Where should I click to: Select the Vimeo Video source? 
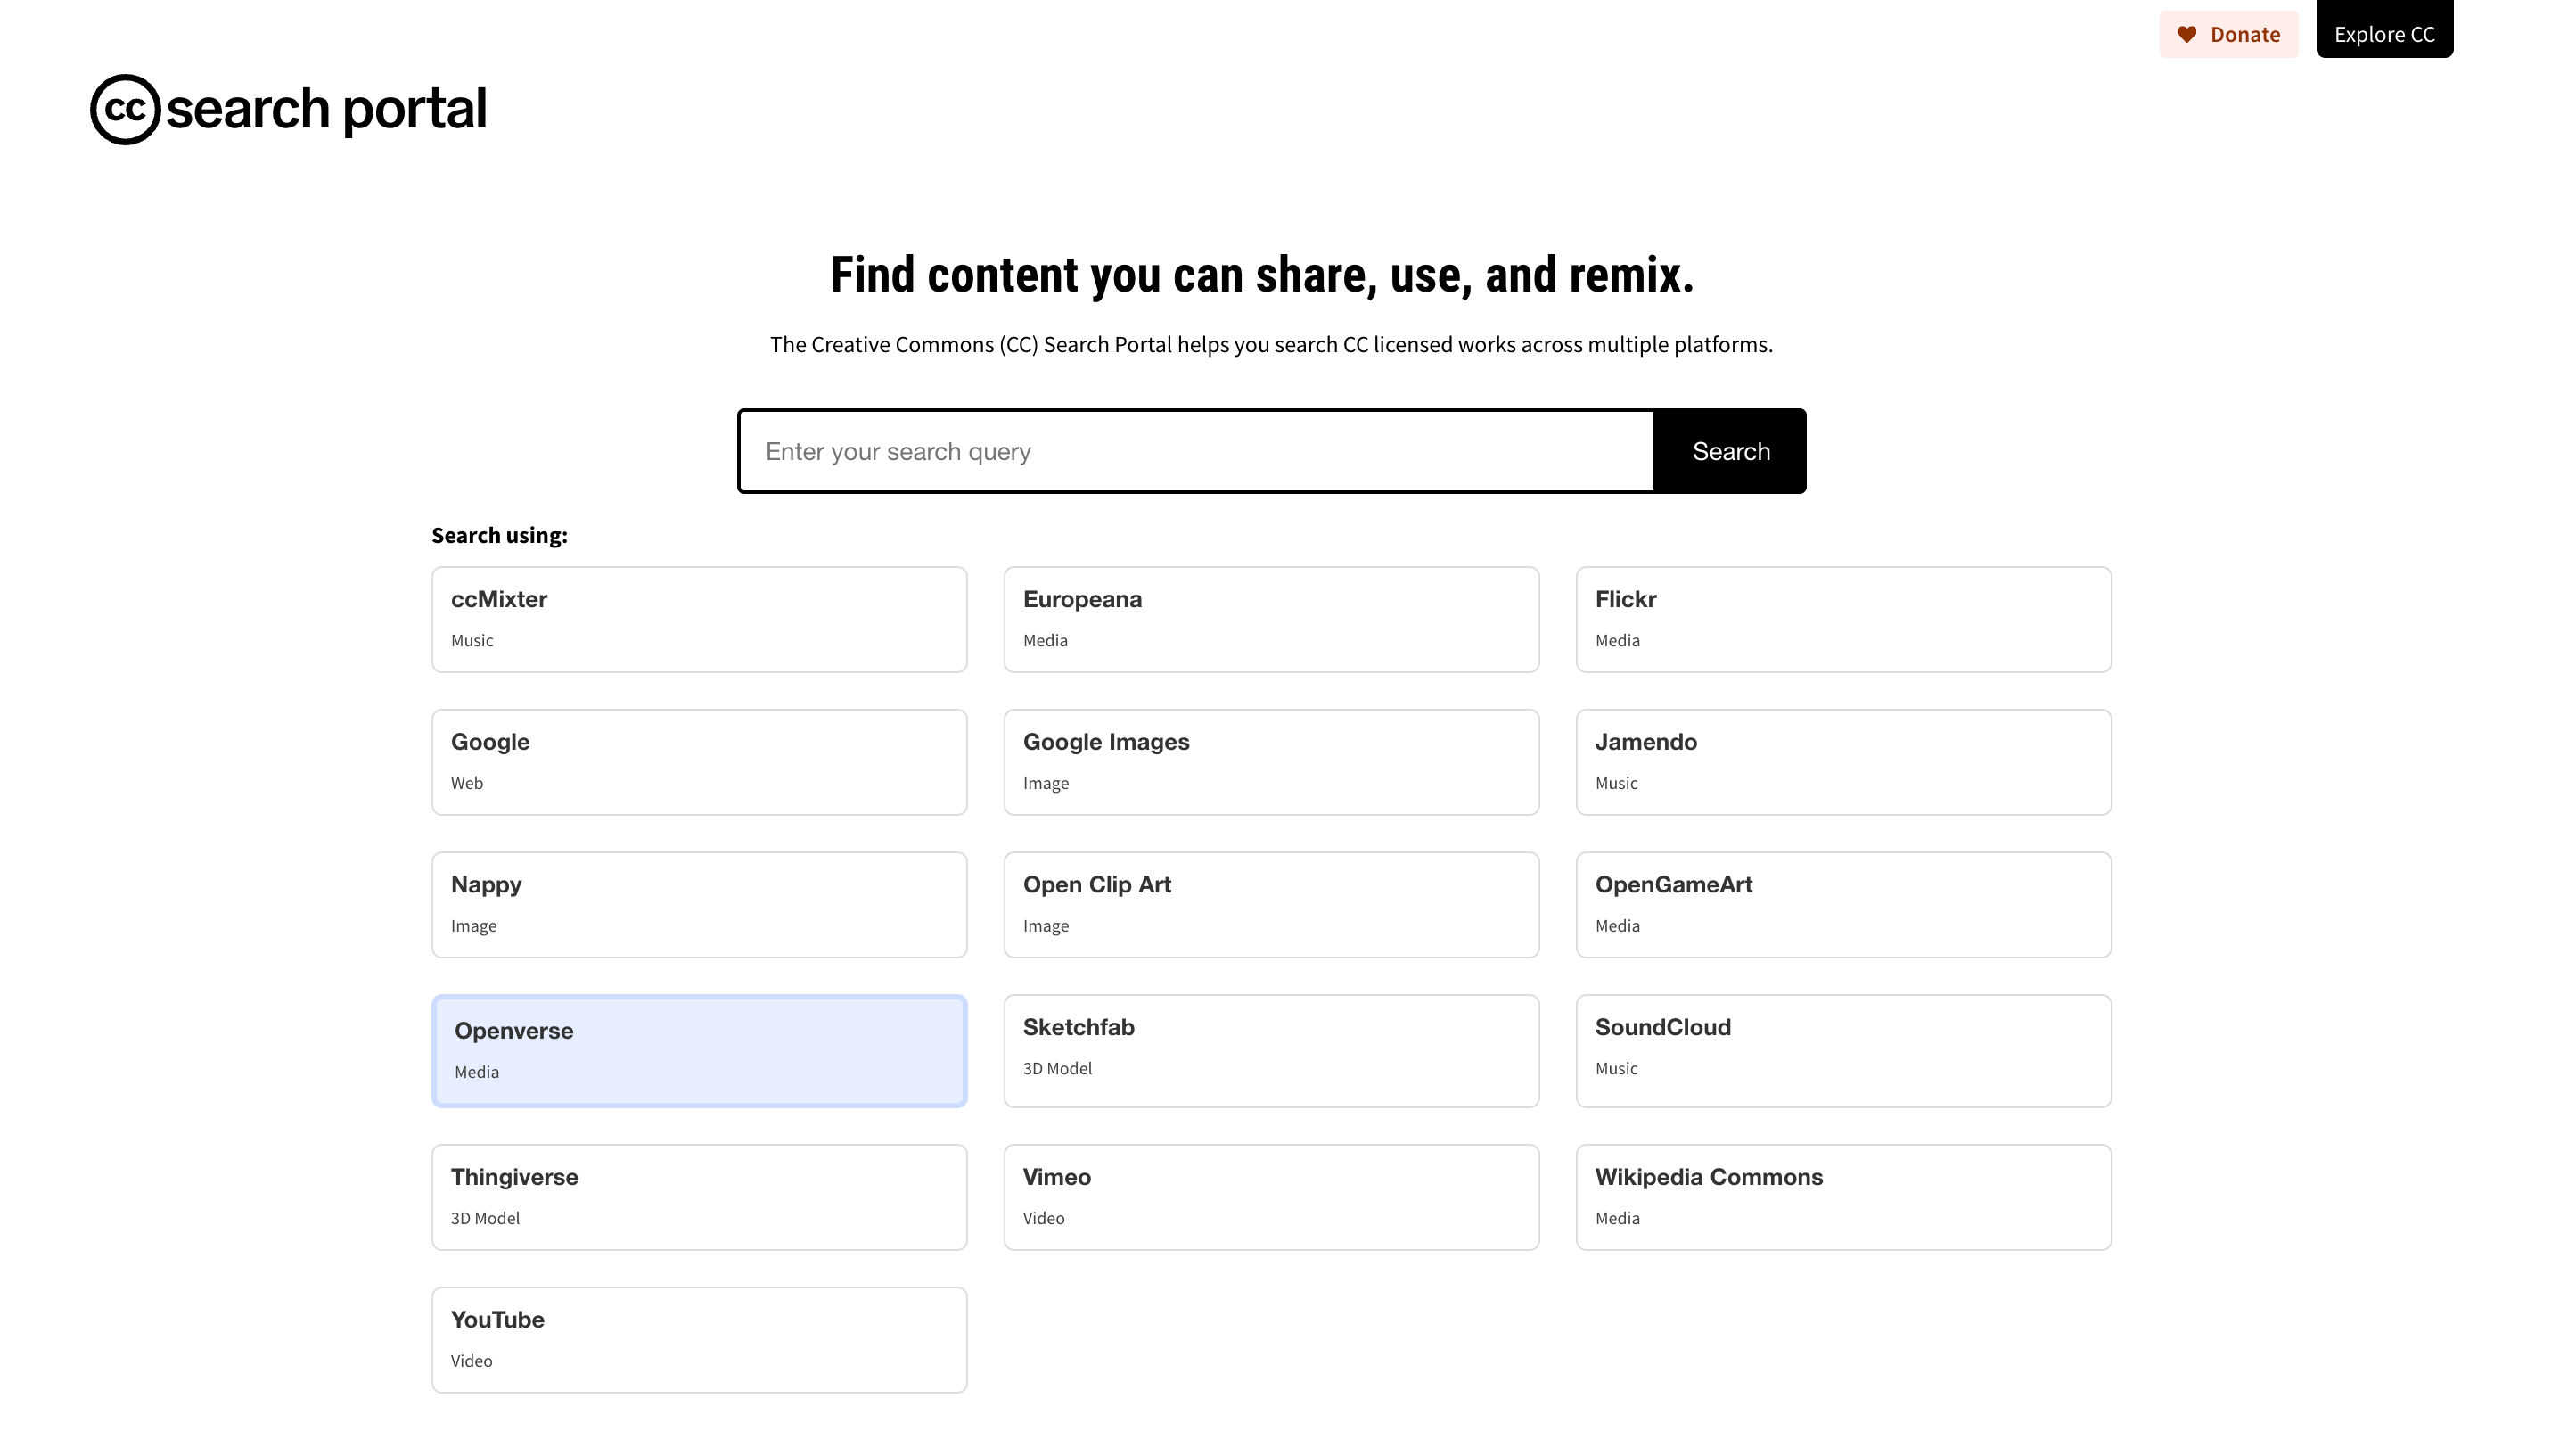(1271, 1198)
